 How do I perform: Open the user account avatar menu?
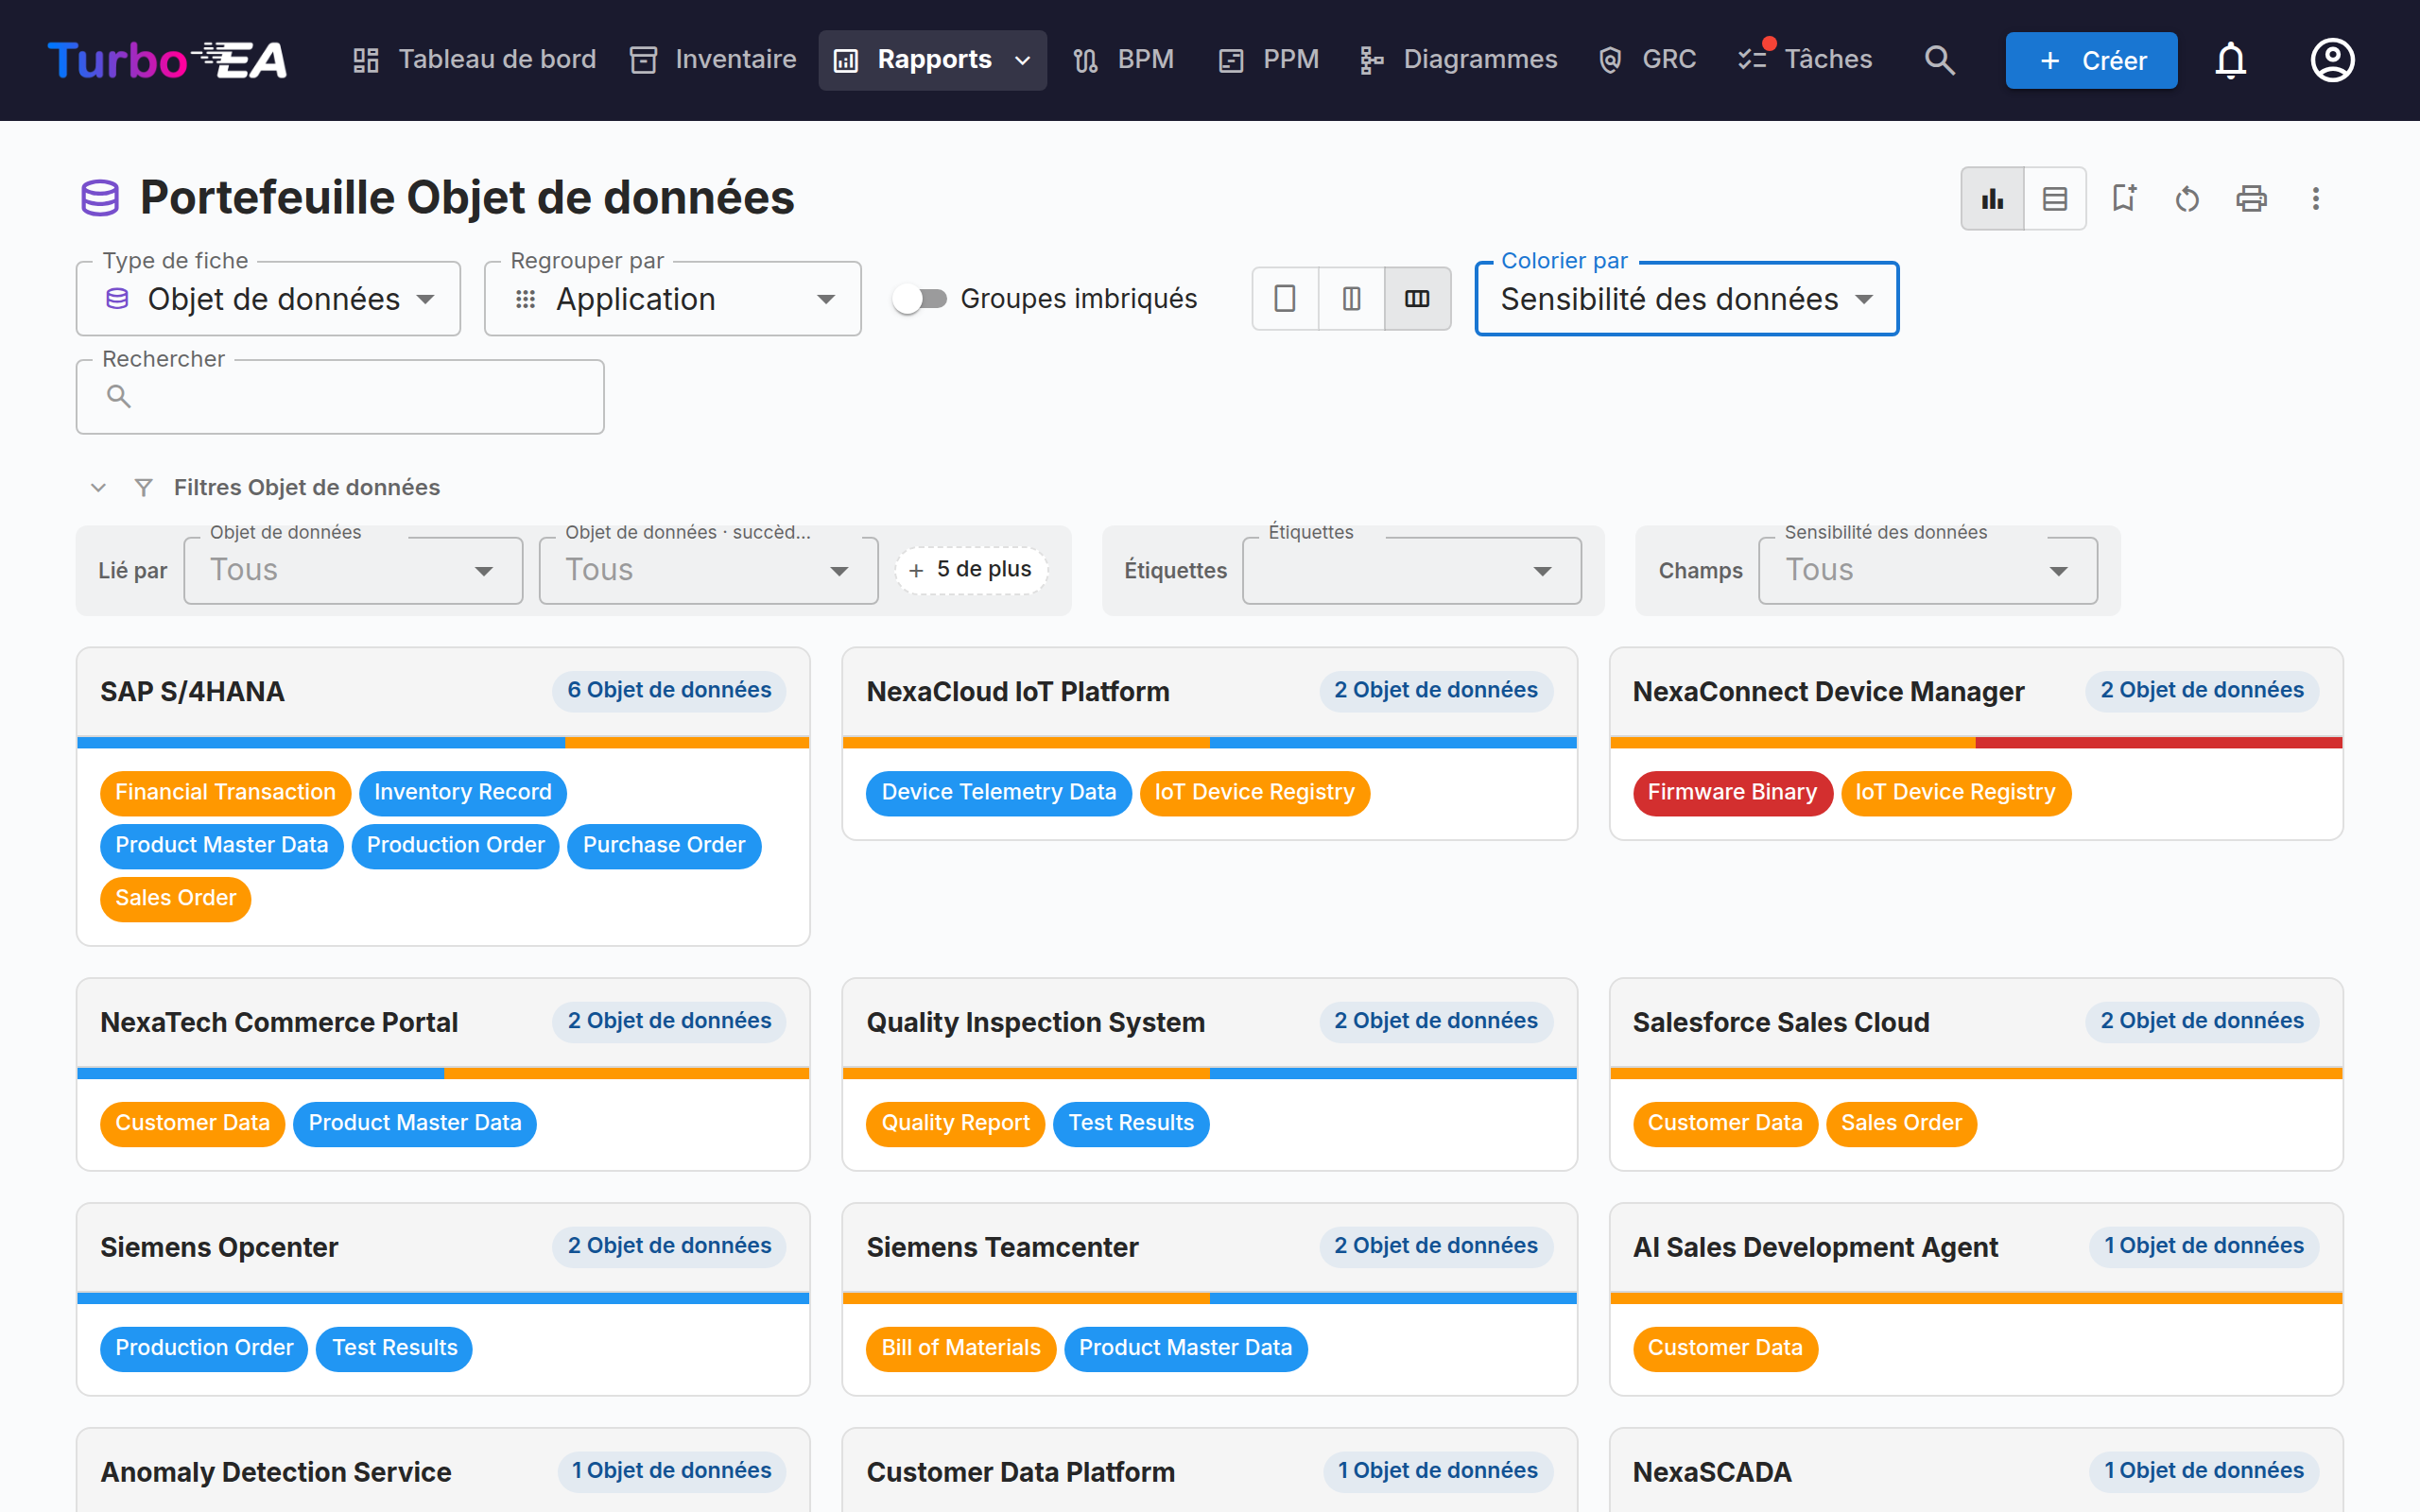pos(2332,60)
